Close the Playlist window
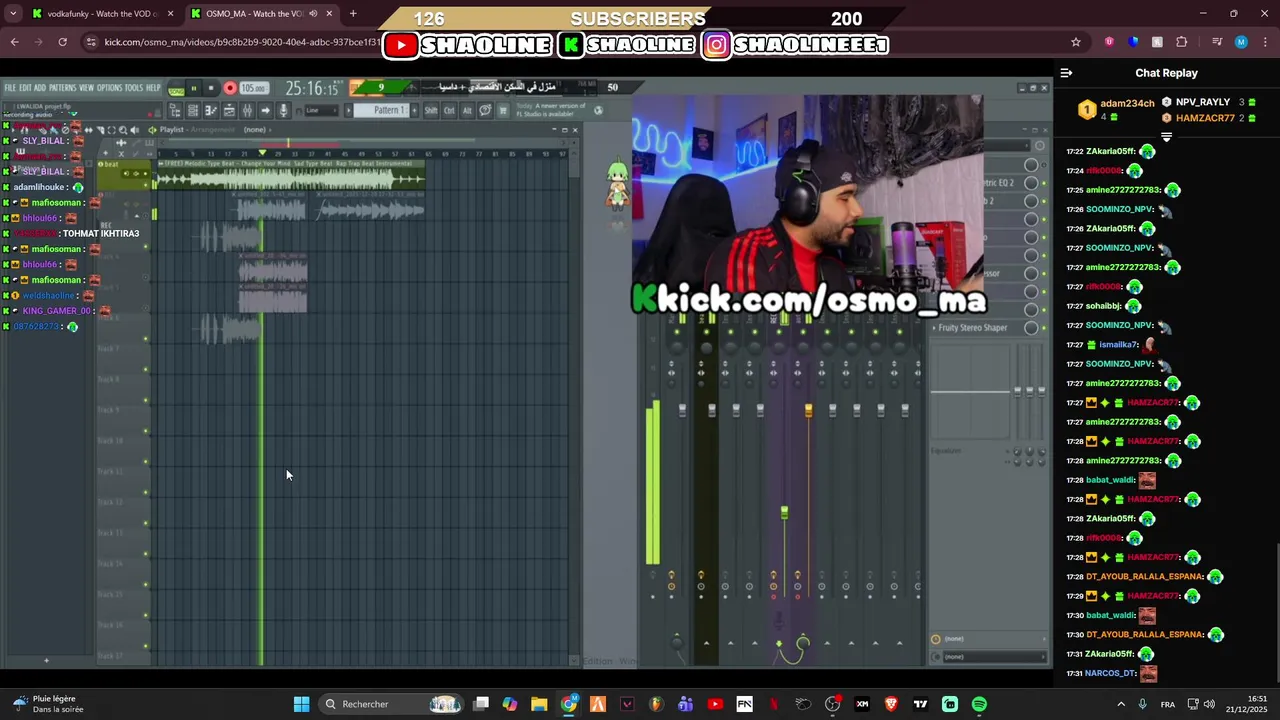 [574, 130]
